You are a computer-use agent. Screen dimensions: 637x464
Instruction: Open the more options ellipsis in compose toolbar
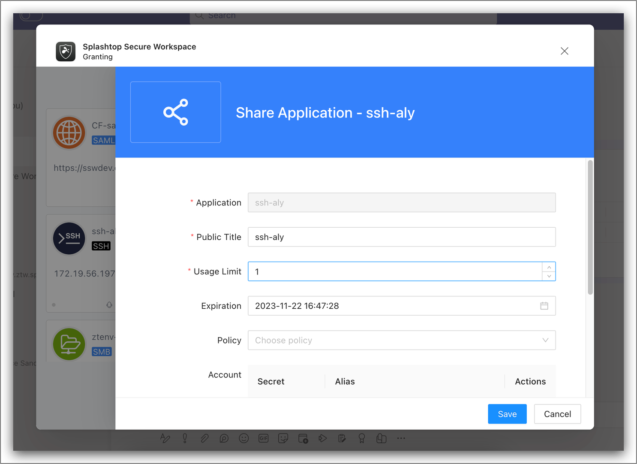click(401, 438)
